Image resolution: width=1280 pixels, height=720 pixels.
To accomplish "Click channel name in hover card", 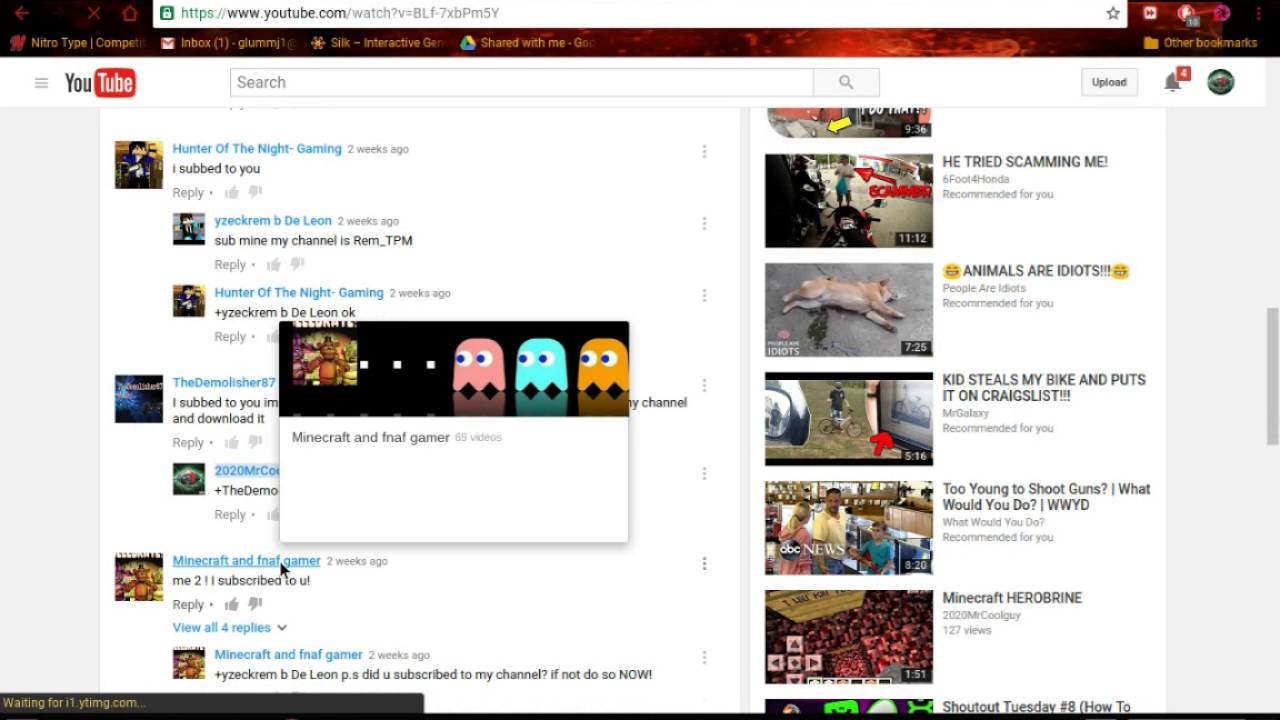I will (x=371, y=437).
